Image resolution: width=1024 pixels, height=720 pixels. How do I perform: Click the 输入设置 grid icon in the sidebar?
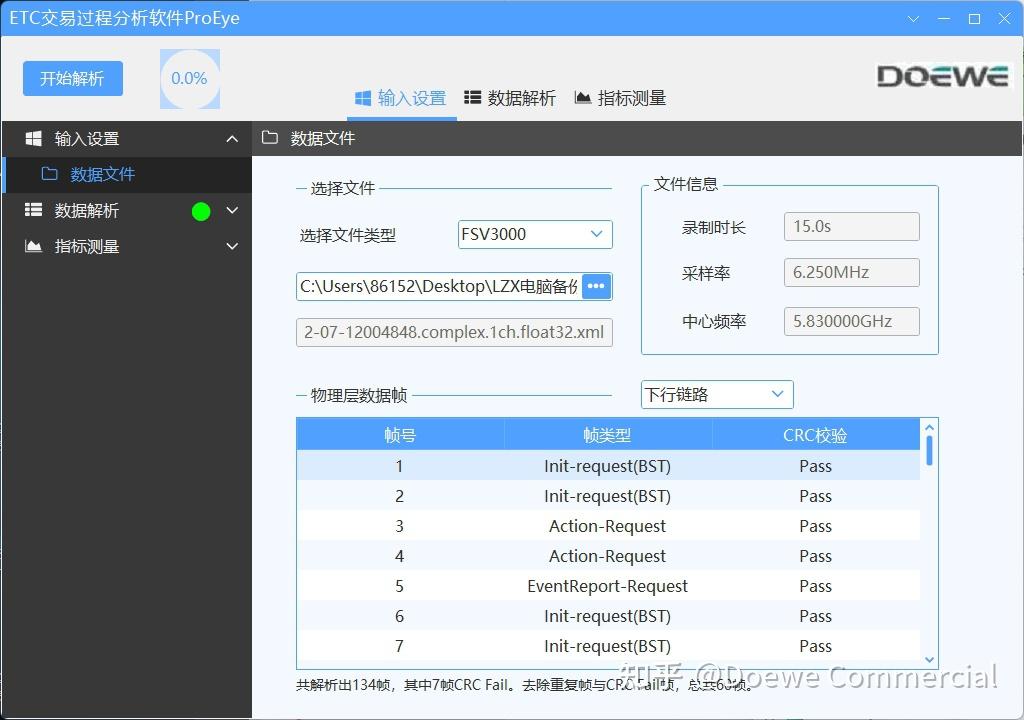click(32, 138)
